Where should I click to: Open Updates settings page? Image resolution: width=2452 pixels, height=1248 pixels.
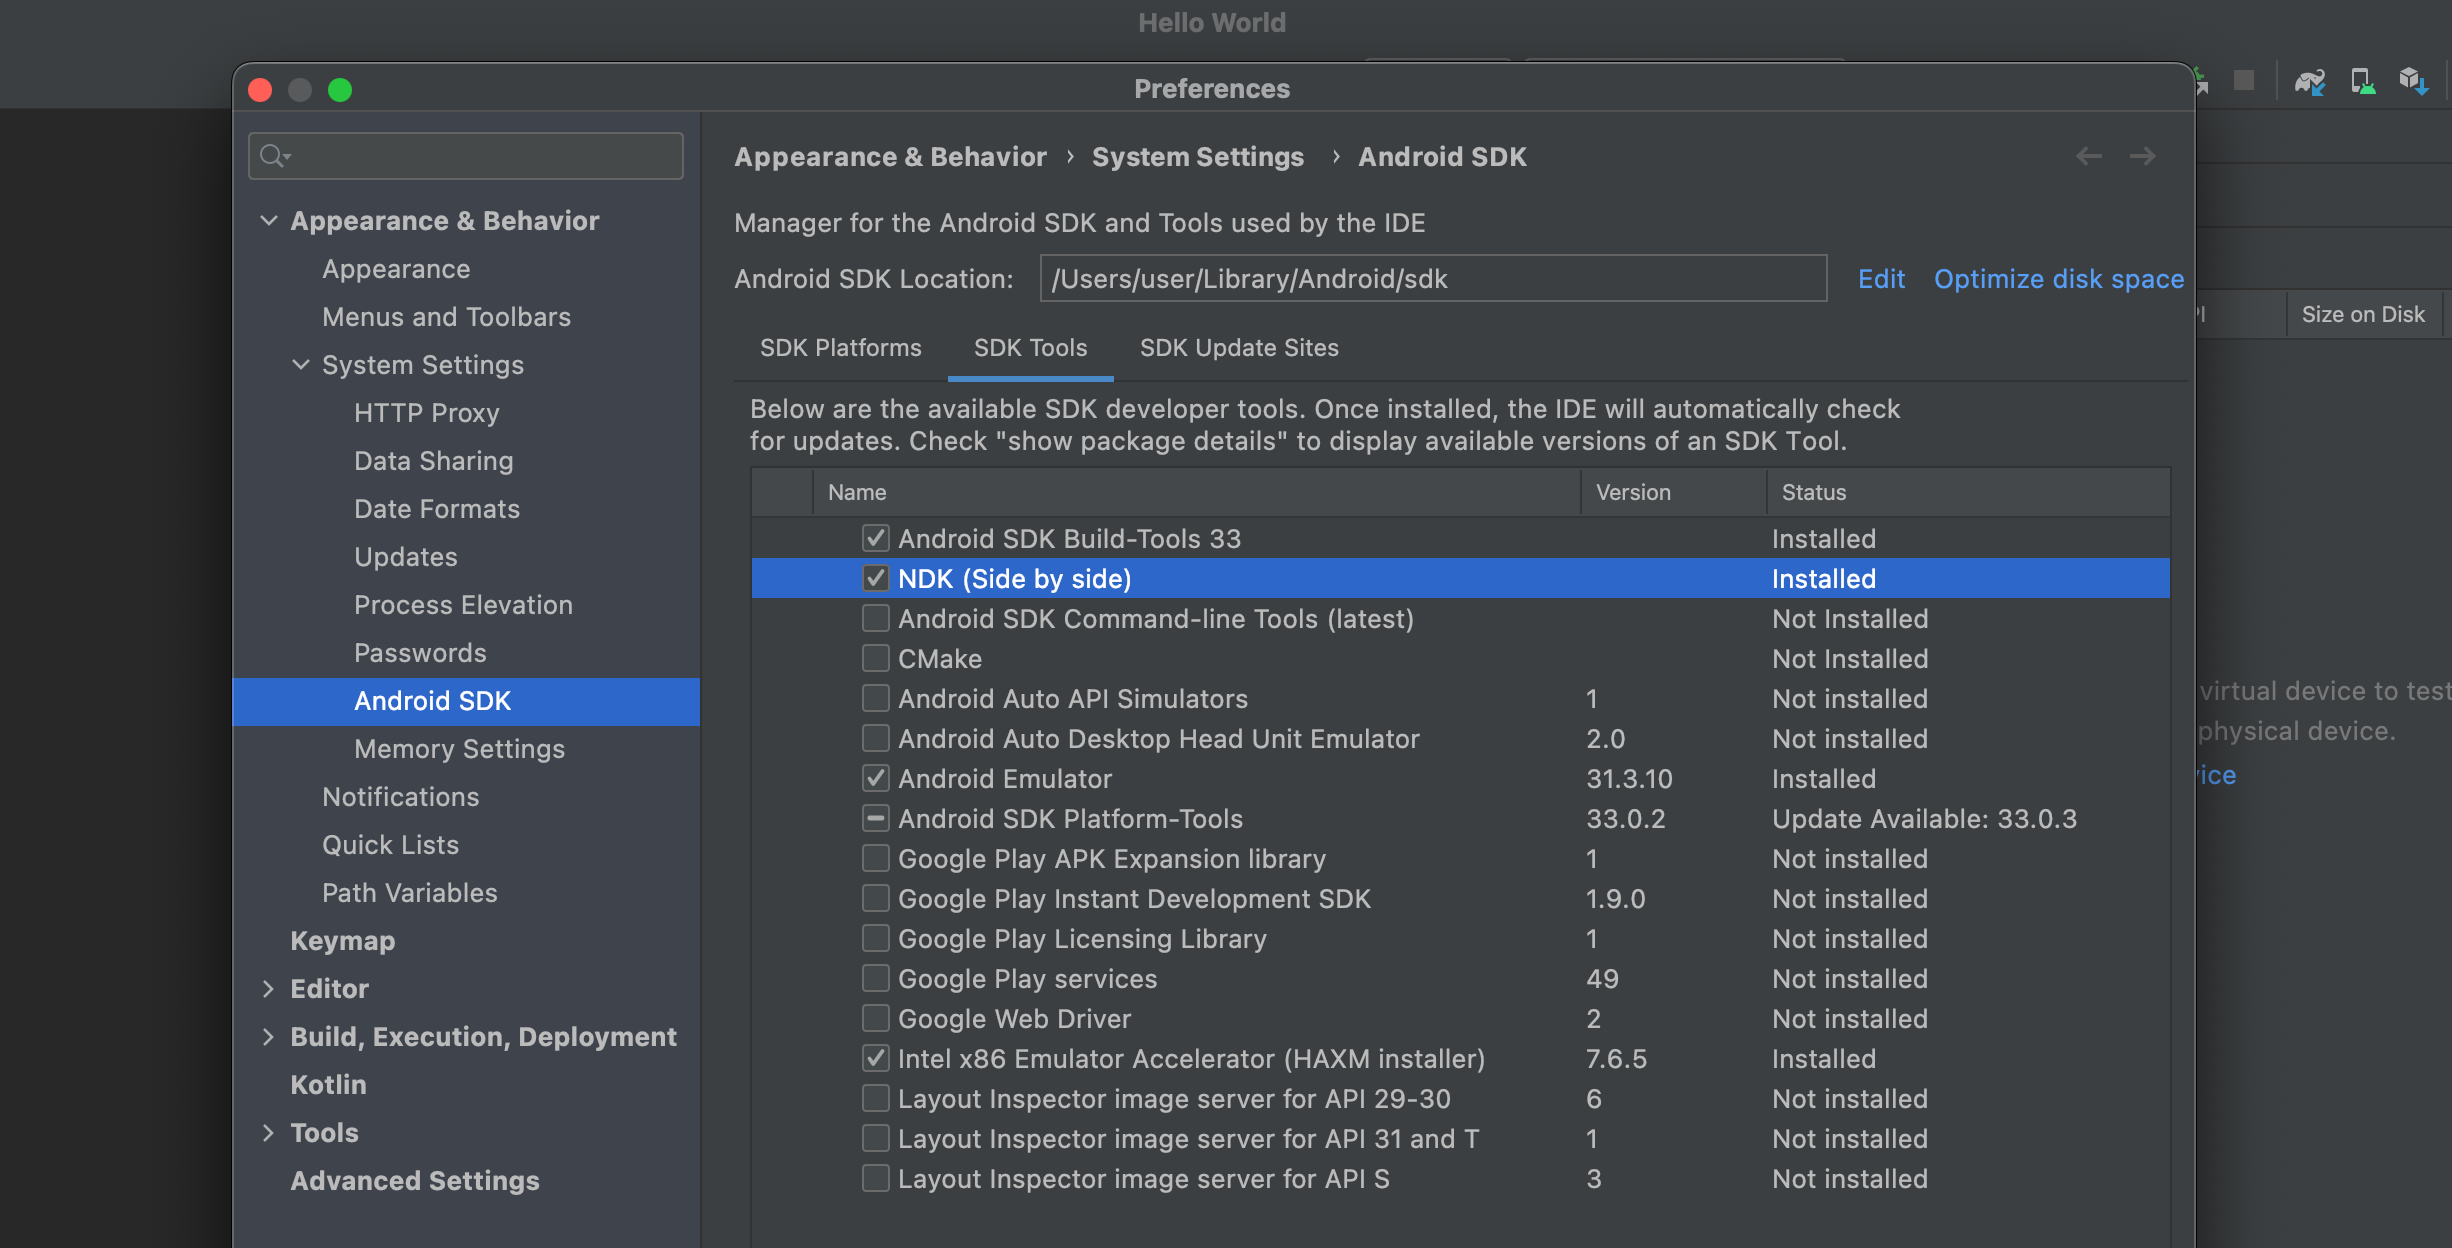click(x=405, y=557)
